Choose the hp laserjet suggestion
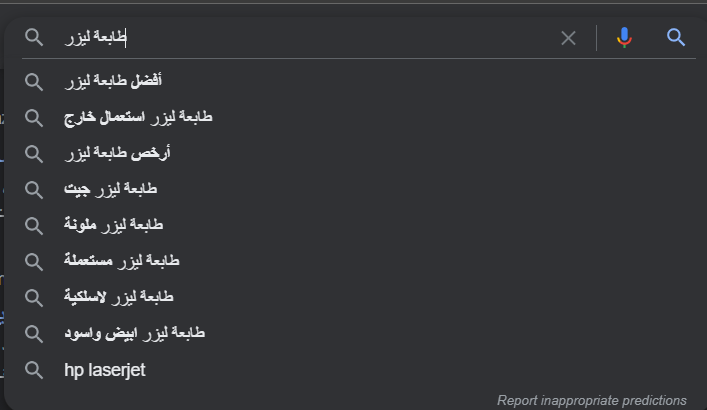 [105, 370]
